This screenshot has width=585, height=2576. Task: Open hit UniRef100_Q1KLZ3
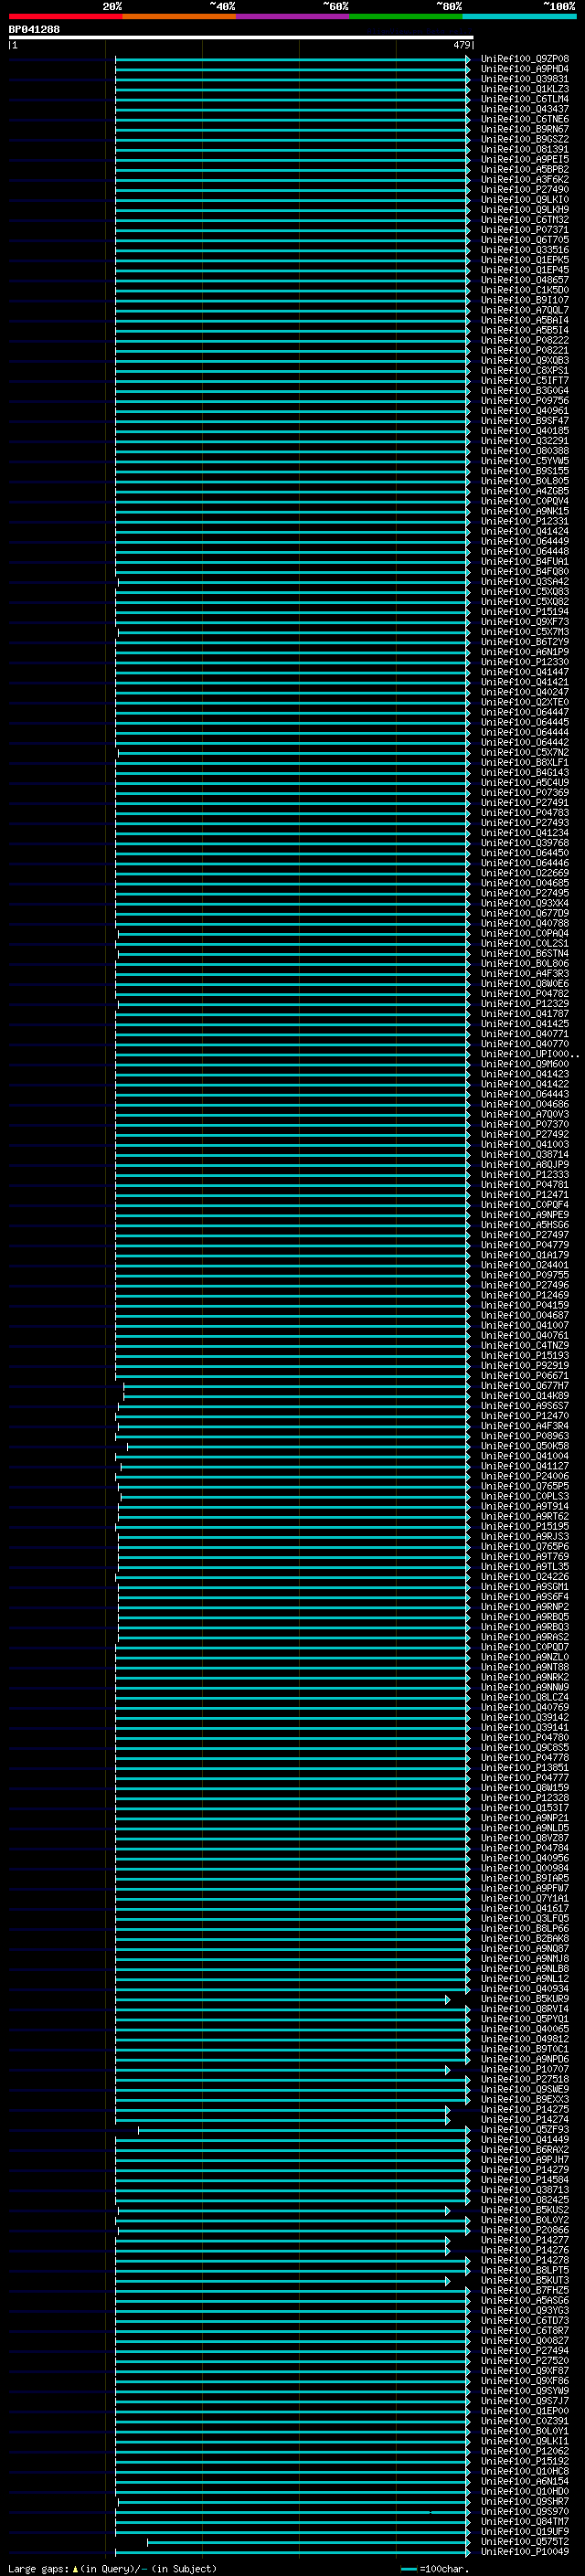click(x=525, y=89)
